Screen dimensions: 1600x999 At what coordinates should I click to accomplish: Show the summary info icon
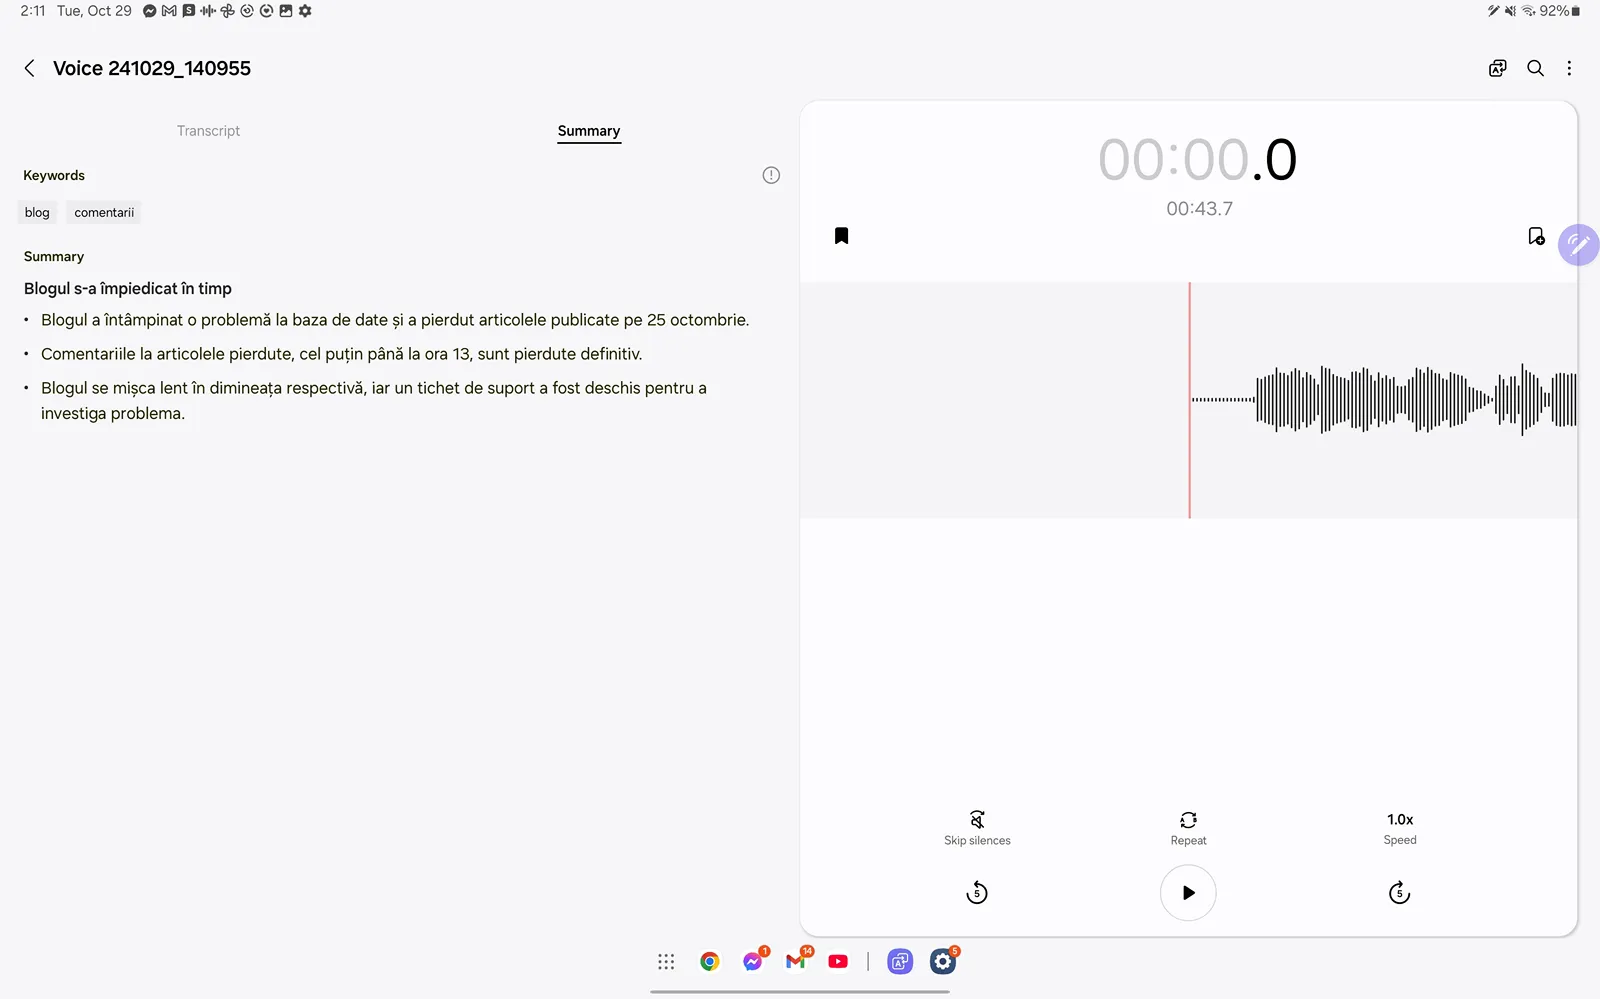(771, 175)
